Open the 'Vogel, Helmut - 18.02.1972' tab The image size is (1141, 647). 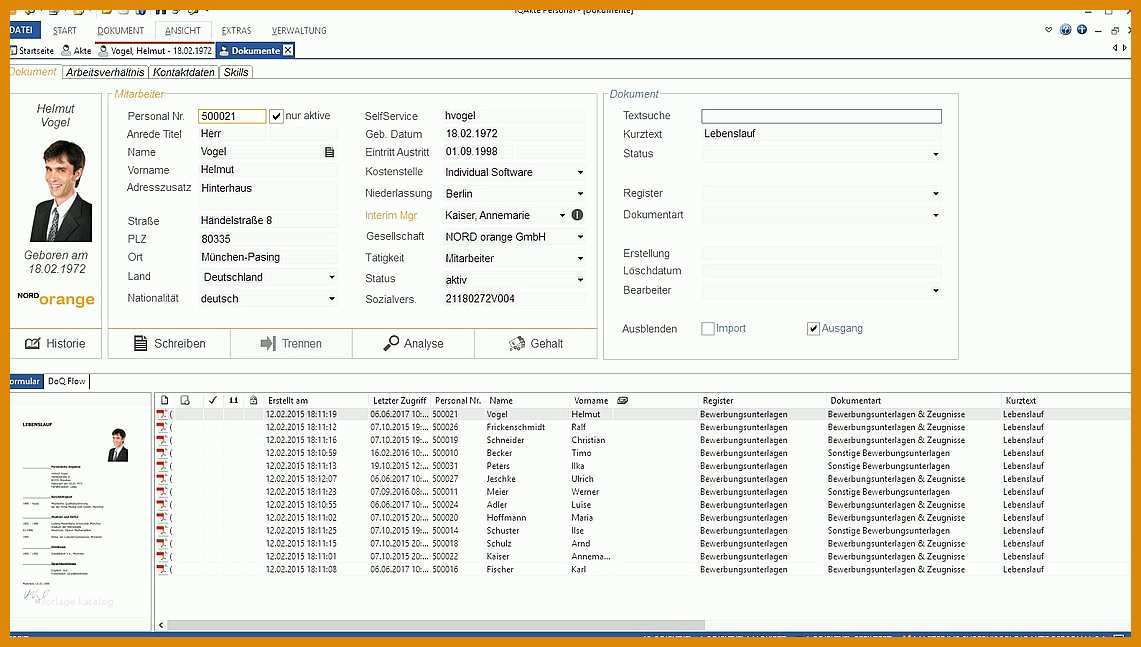(155, 50)
